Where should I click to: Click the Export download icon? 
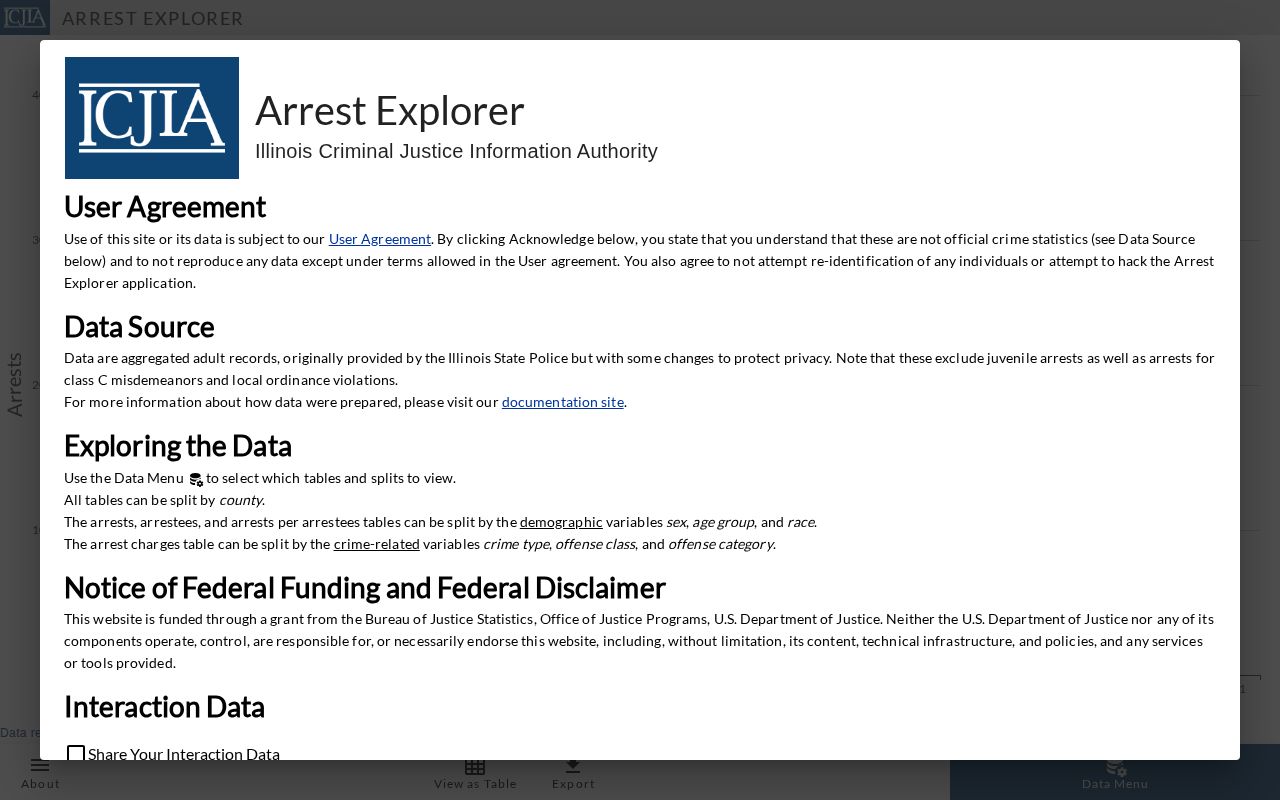573,766
